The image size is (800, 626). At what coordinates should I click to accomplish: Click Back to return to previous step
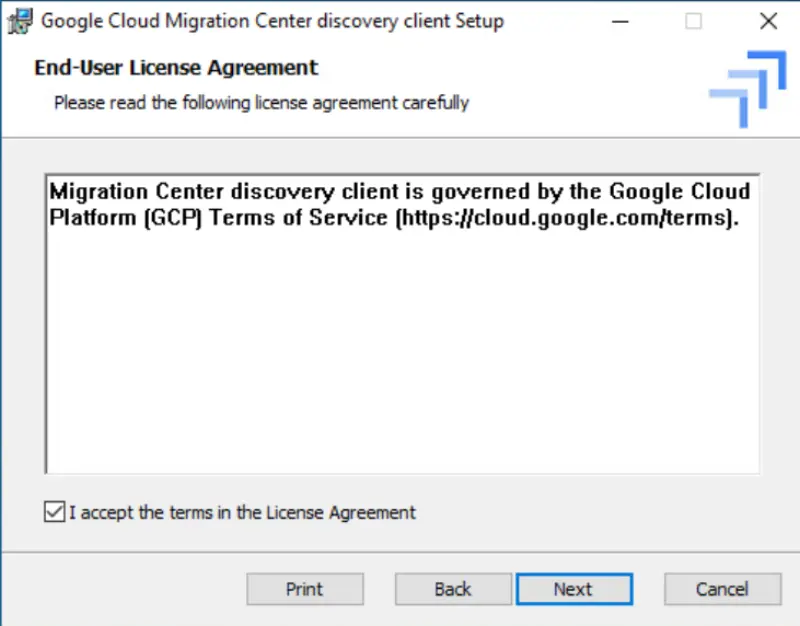pos(453,588)
